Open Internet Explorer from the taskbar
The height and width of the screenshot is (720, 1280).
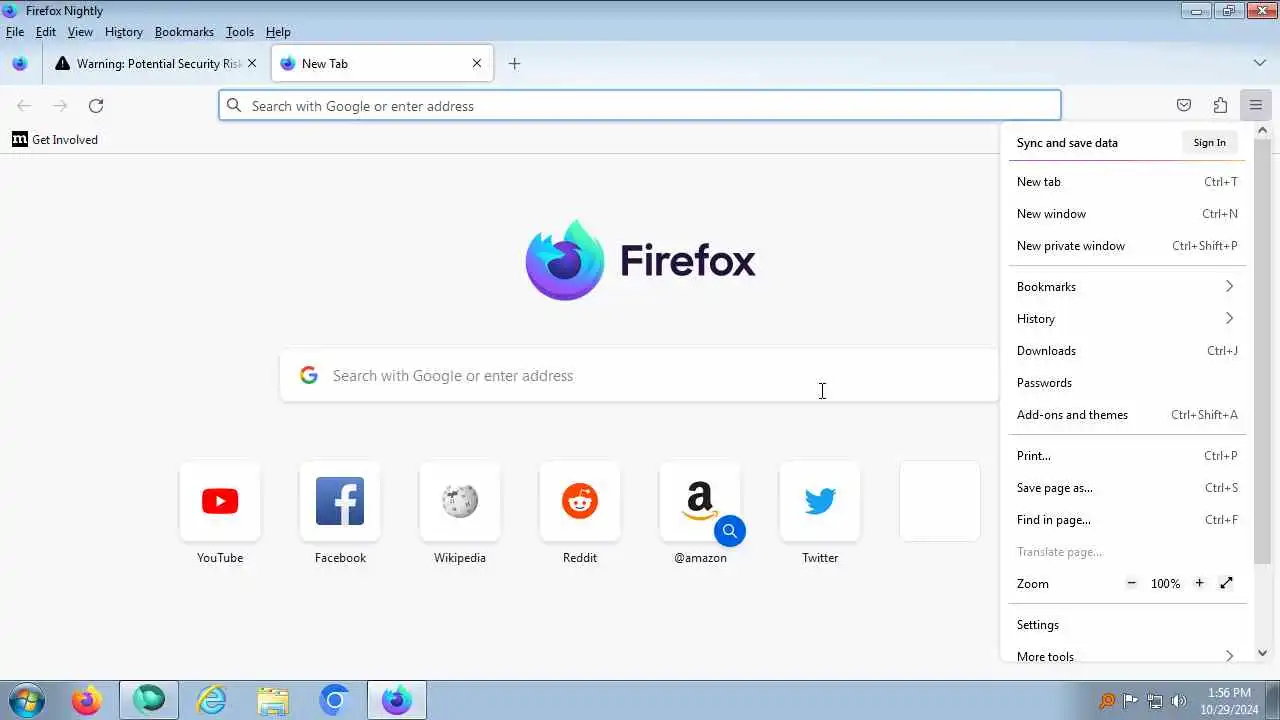(212, 701)
